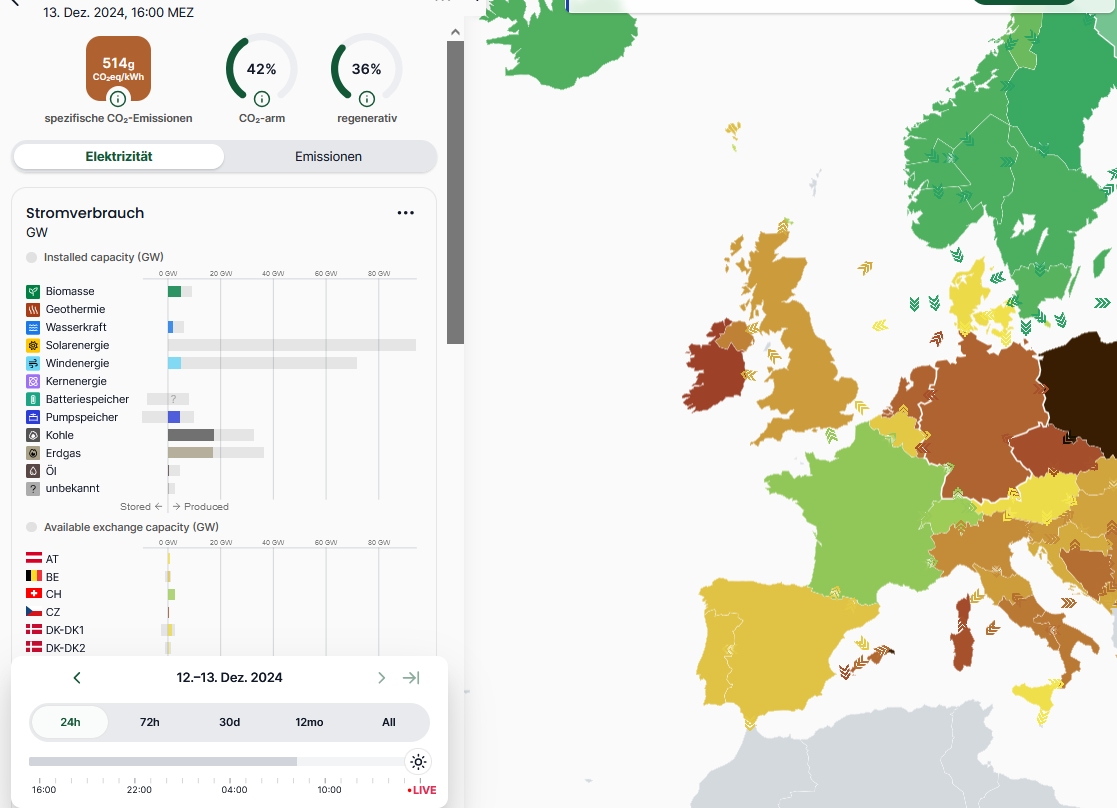This screenshot has width=1117, height=808.
Task: Click the Biomasse production bar
Action: [175, 291]
